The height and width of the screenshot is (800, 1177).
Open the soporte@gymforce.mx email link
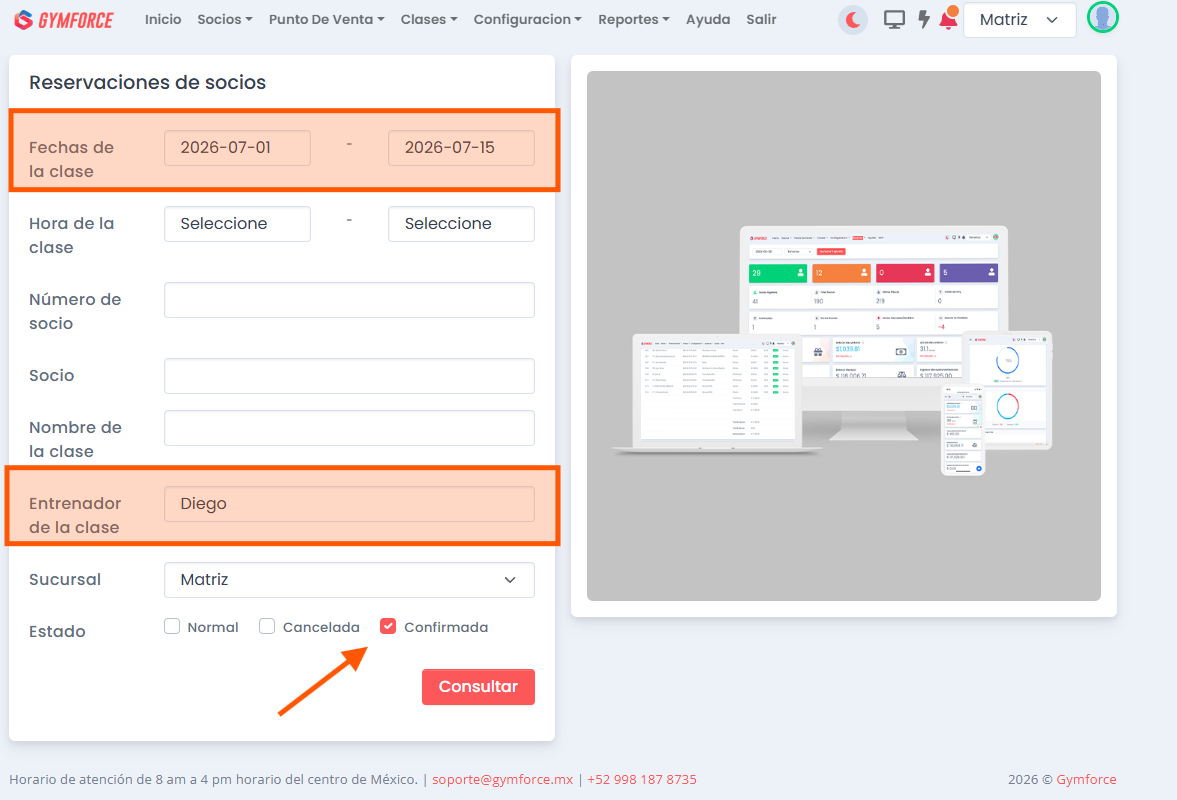502,779
